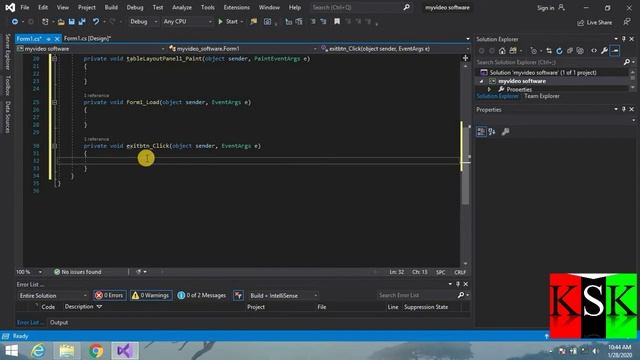Collapse the Form1_Load method outline
This screenshot has height=360, width=640.
[54, 102]
